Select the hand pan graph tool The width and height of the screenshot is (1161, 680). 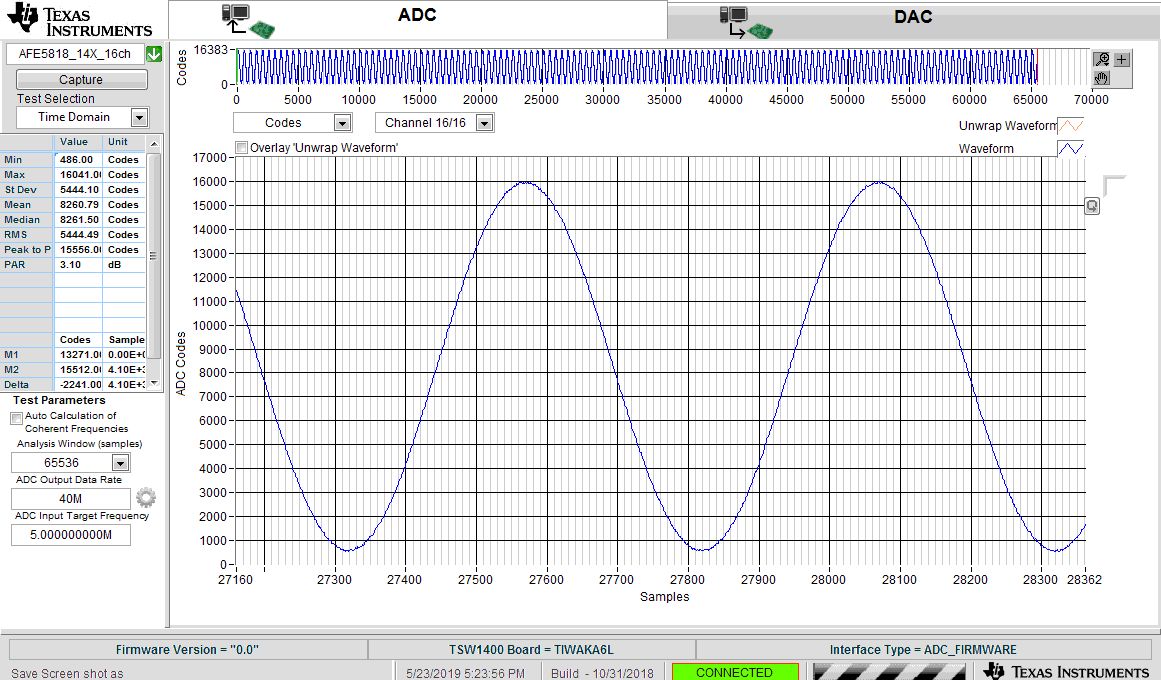pos(1102,78)
